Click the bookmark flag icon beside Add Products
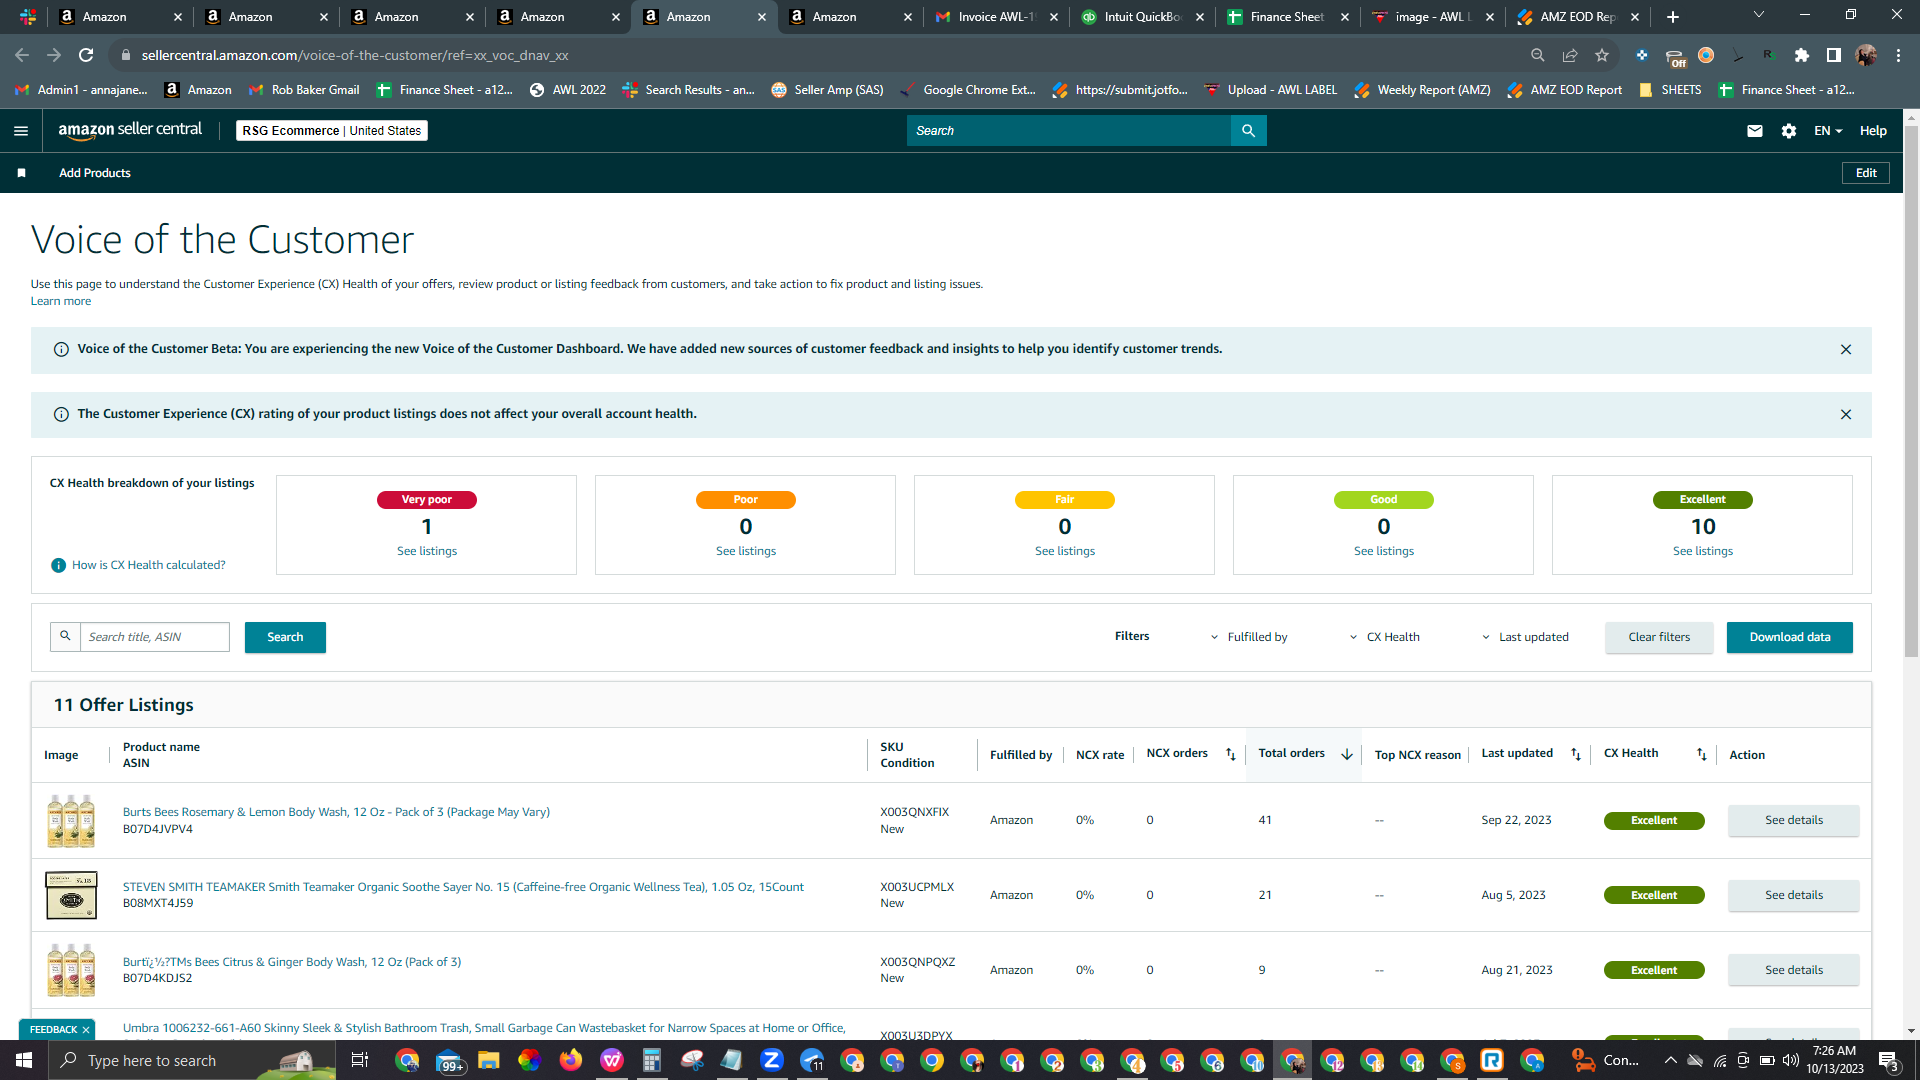This screenshot has height=1080, width=1920. pos(22,173)
